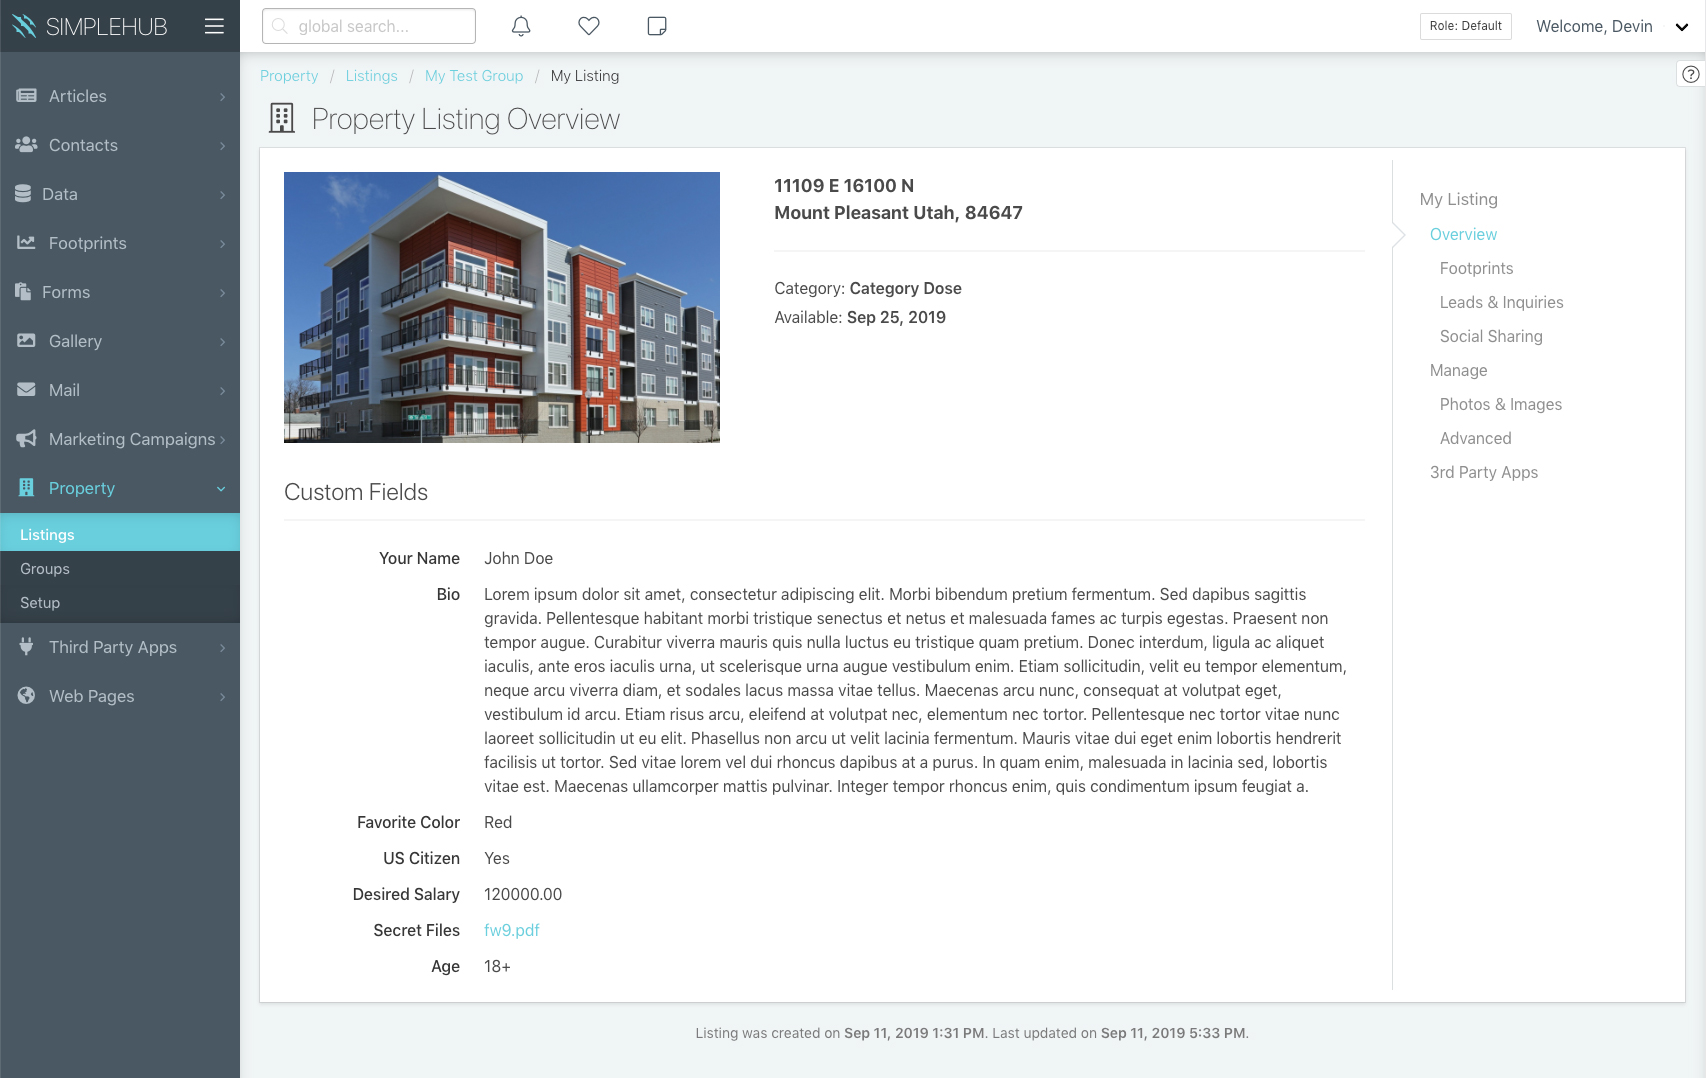Click the Role: Default button

tap(1465, 26)
